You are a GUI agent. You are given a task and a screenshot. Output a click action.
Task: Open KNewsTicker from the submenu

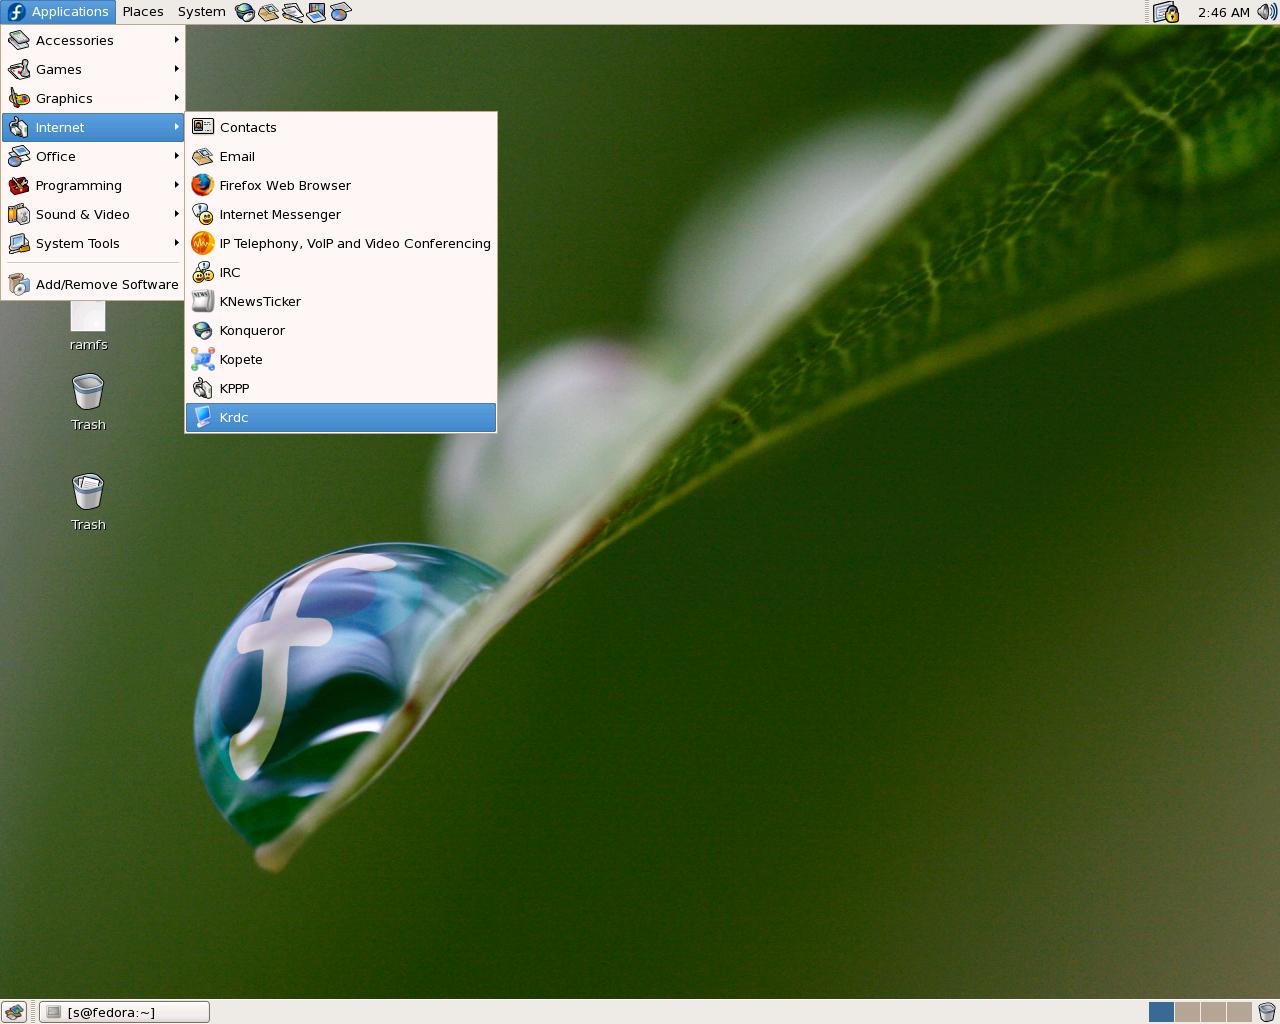[341, 301]
